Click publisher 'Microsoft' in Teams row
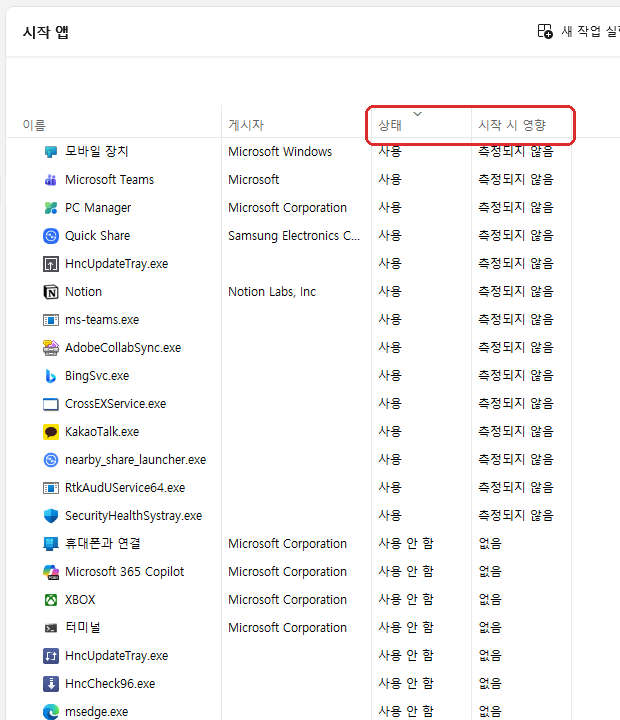 point(254,180)
